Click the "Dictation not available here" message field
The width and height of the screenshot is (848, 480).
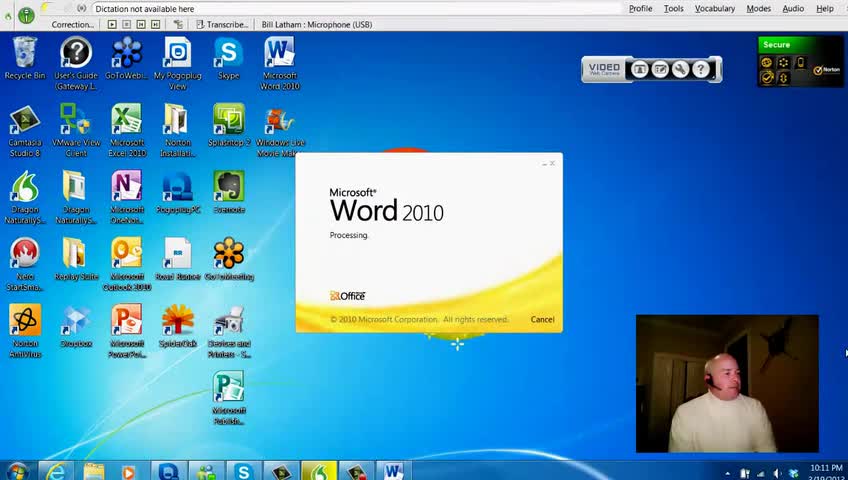coord(357,9)
